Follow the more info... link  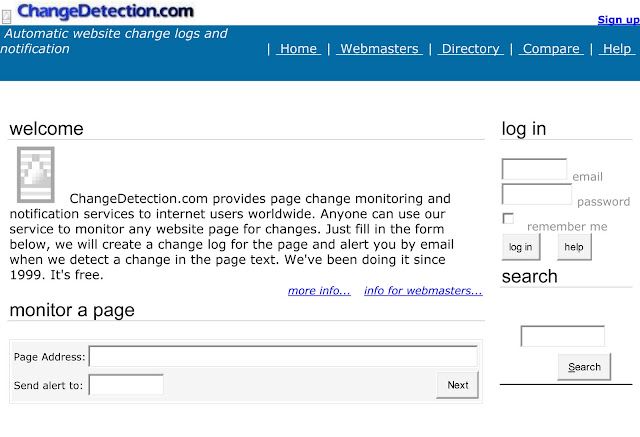[319, 291]
